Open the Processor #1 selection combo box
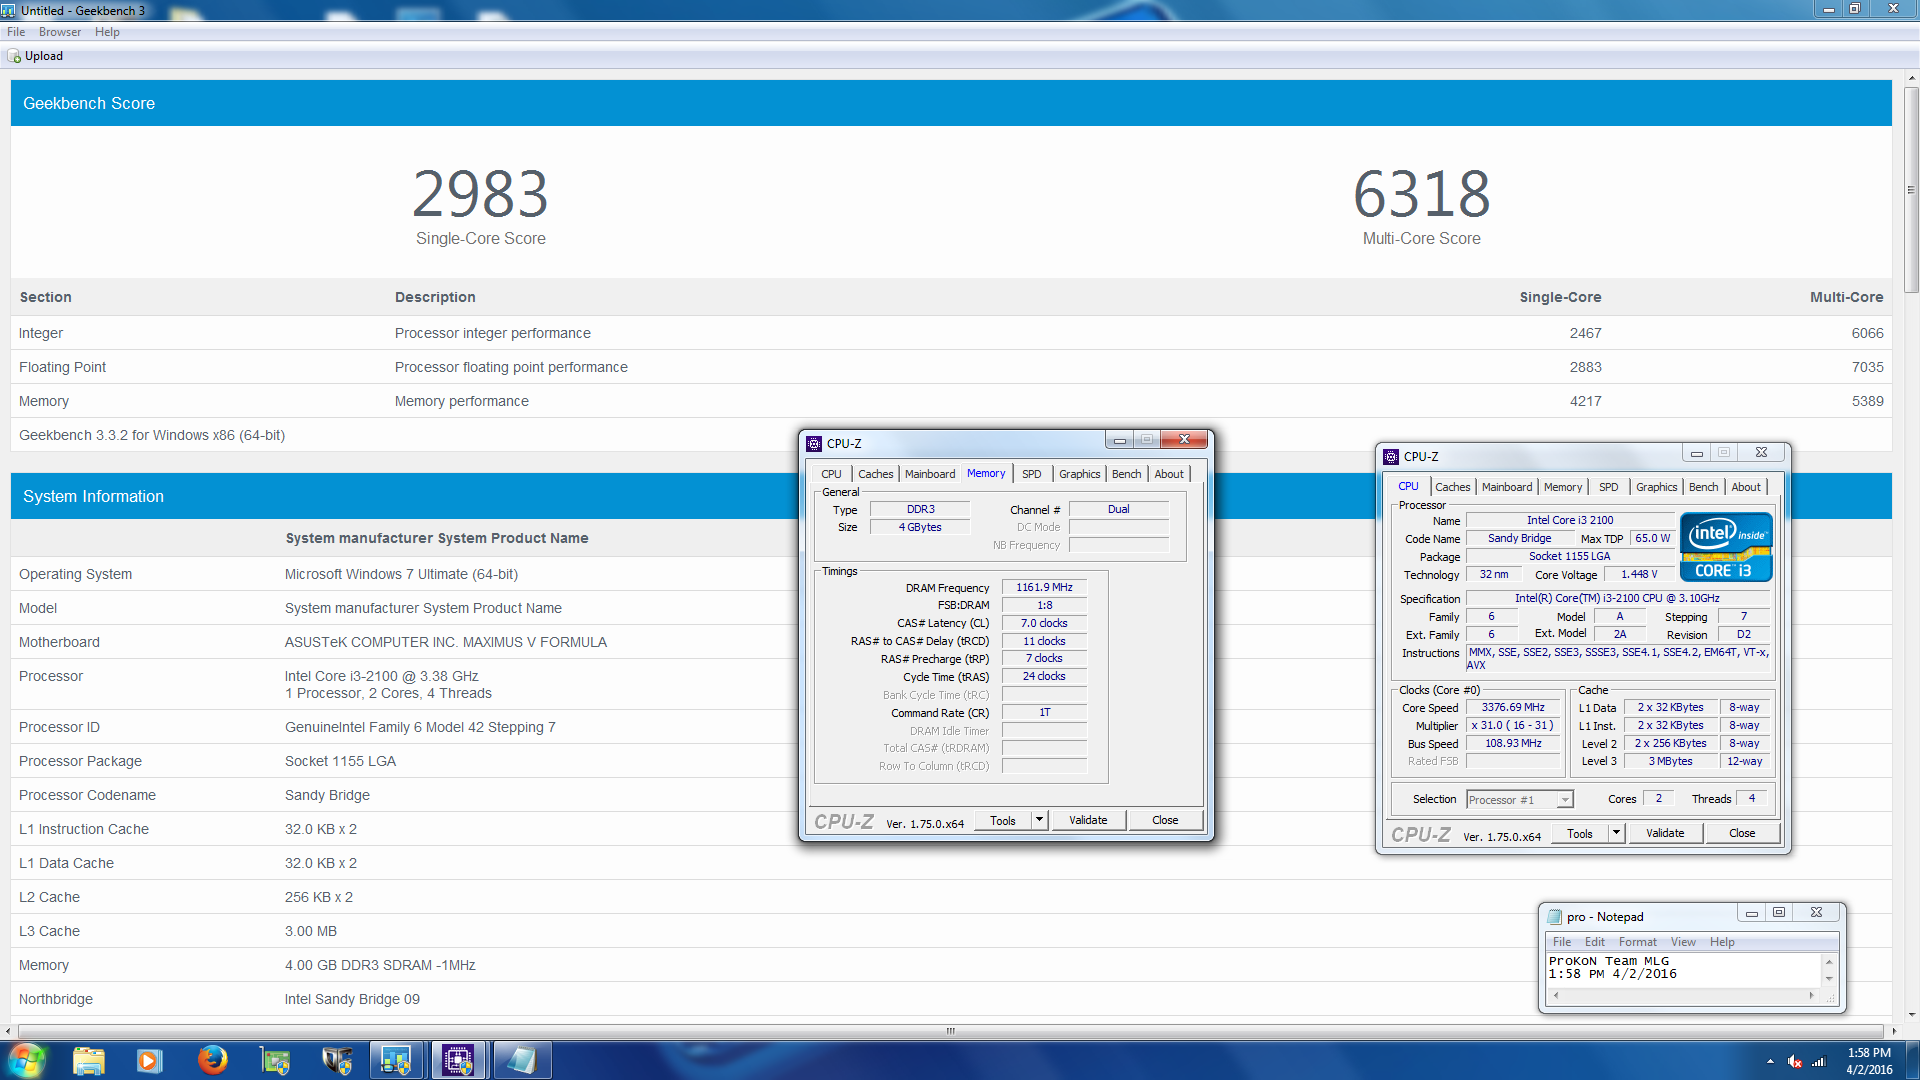 coord(1520,800)
